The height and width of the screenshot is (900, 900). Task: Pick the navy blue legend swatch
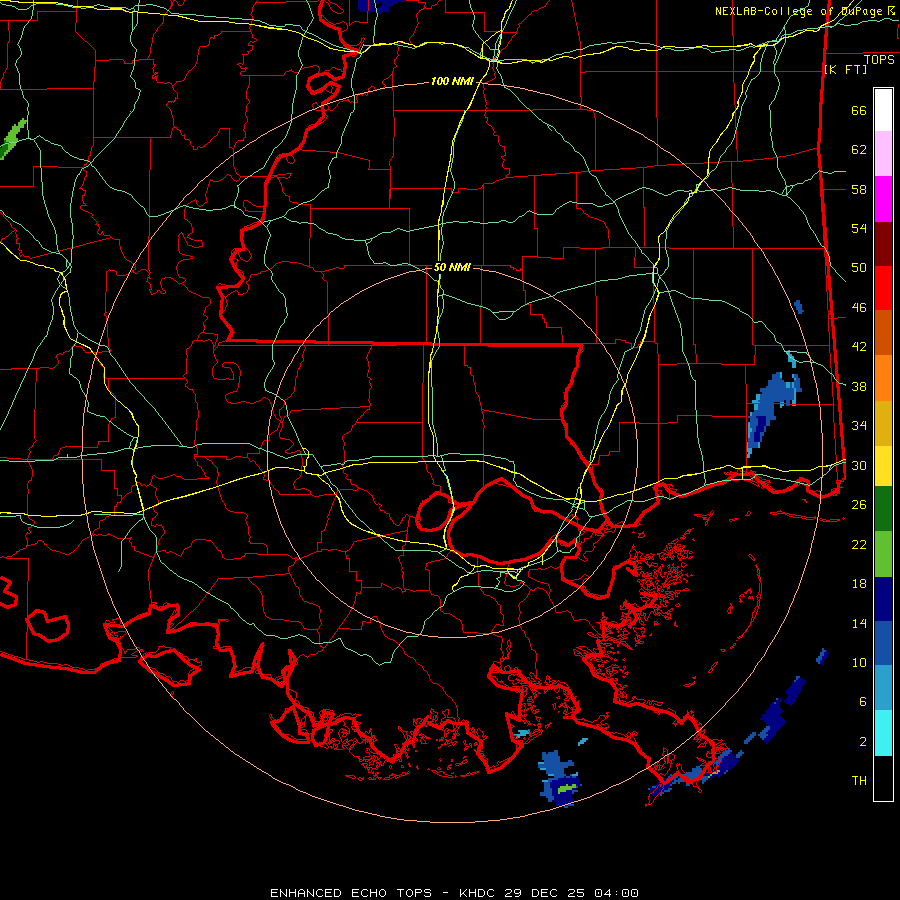[x=883, y=599]
